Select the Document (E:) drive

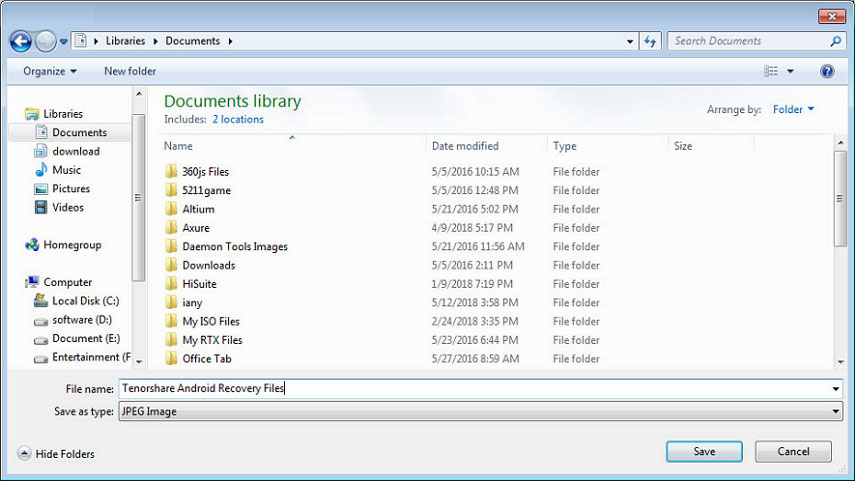[x=77, y=339]
